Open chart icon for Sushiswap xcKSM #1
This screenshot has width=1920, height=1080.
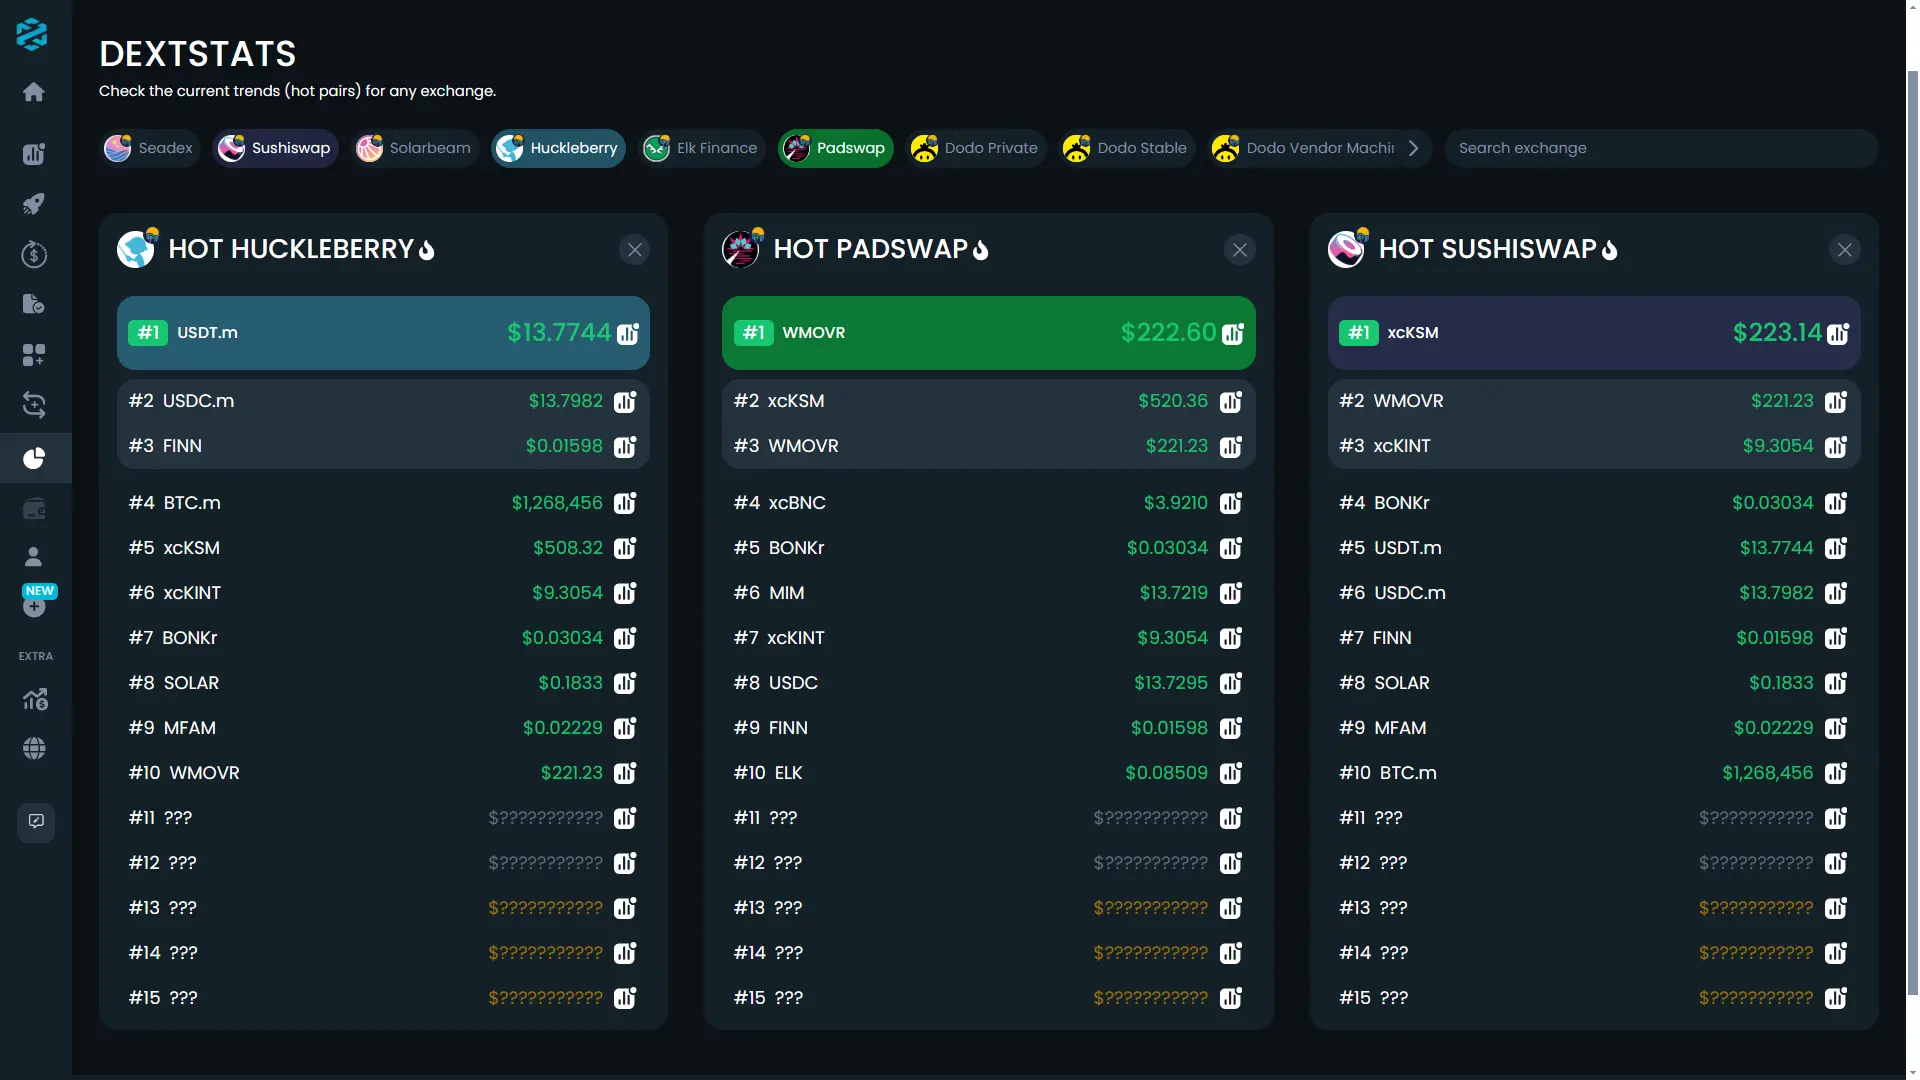coord(1838,333)
